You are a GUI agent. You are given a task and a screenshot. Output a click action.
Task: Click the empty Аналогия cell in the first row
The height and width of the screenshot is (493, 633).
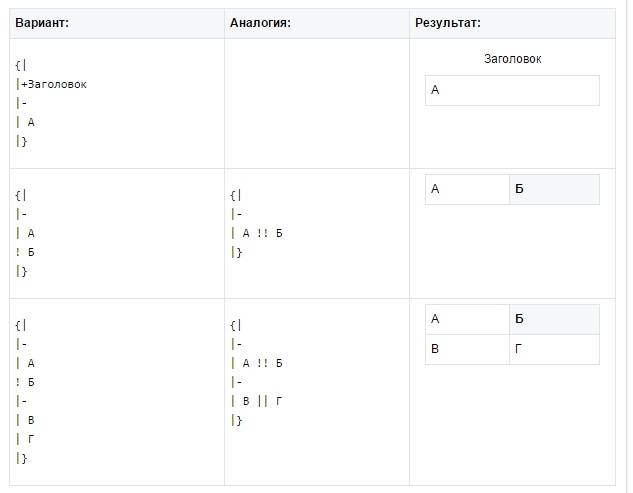[x=316, y=103]
